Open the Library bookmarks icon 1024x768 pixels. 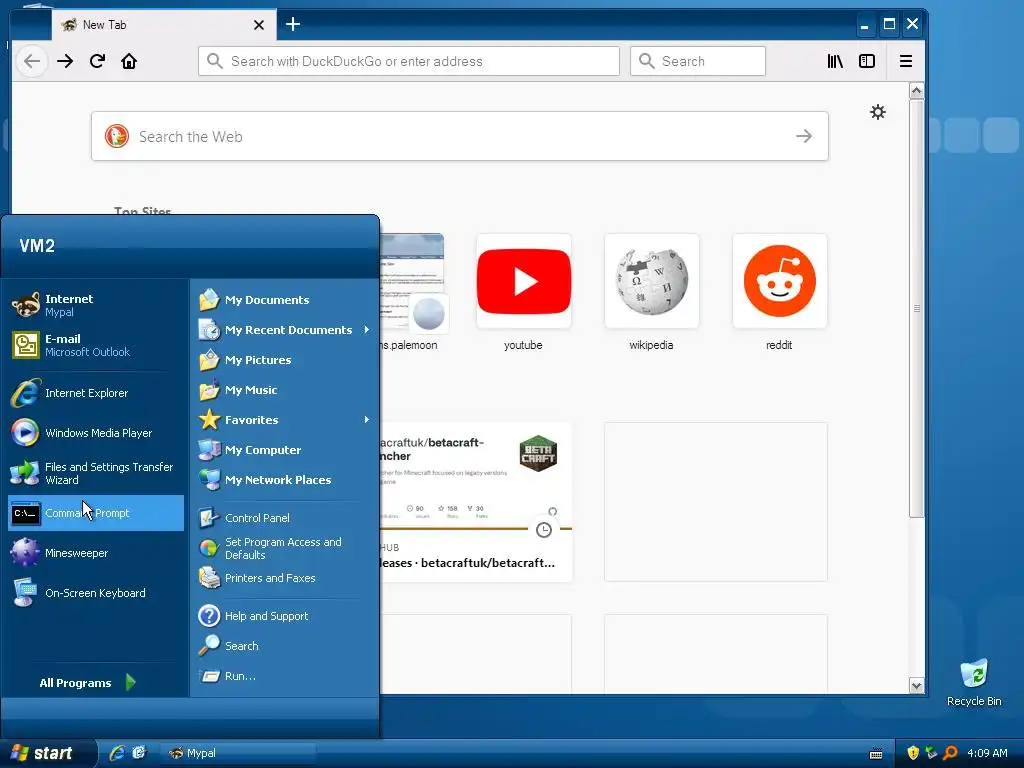[x=835, y=61]
